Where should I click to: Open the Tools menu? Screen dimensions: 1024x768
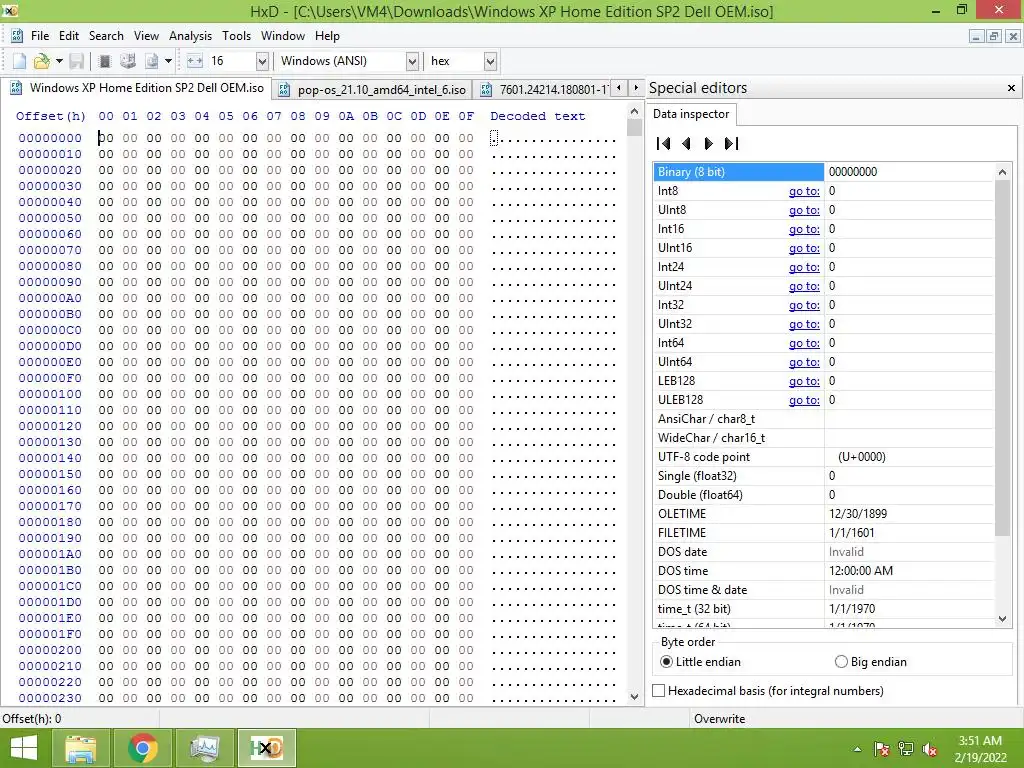pos(236,36)
